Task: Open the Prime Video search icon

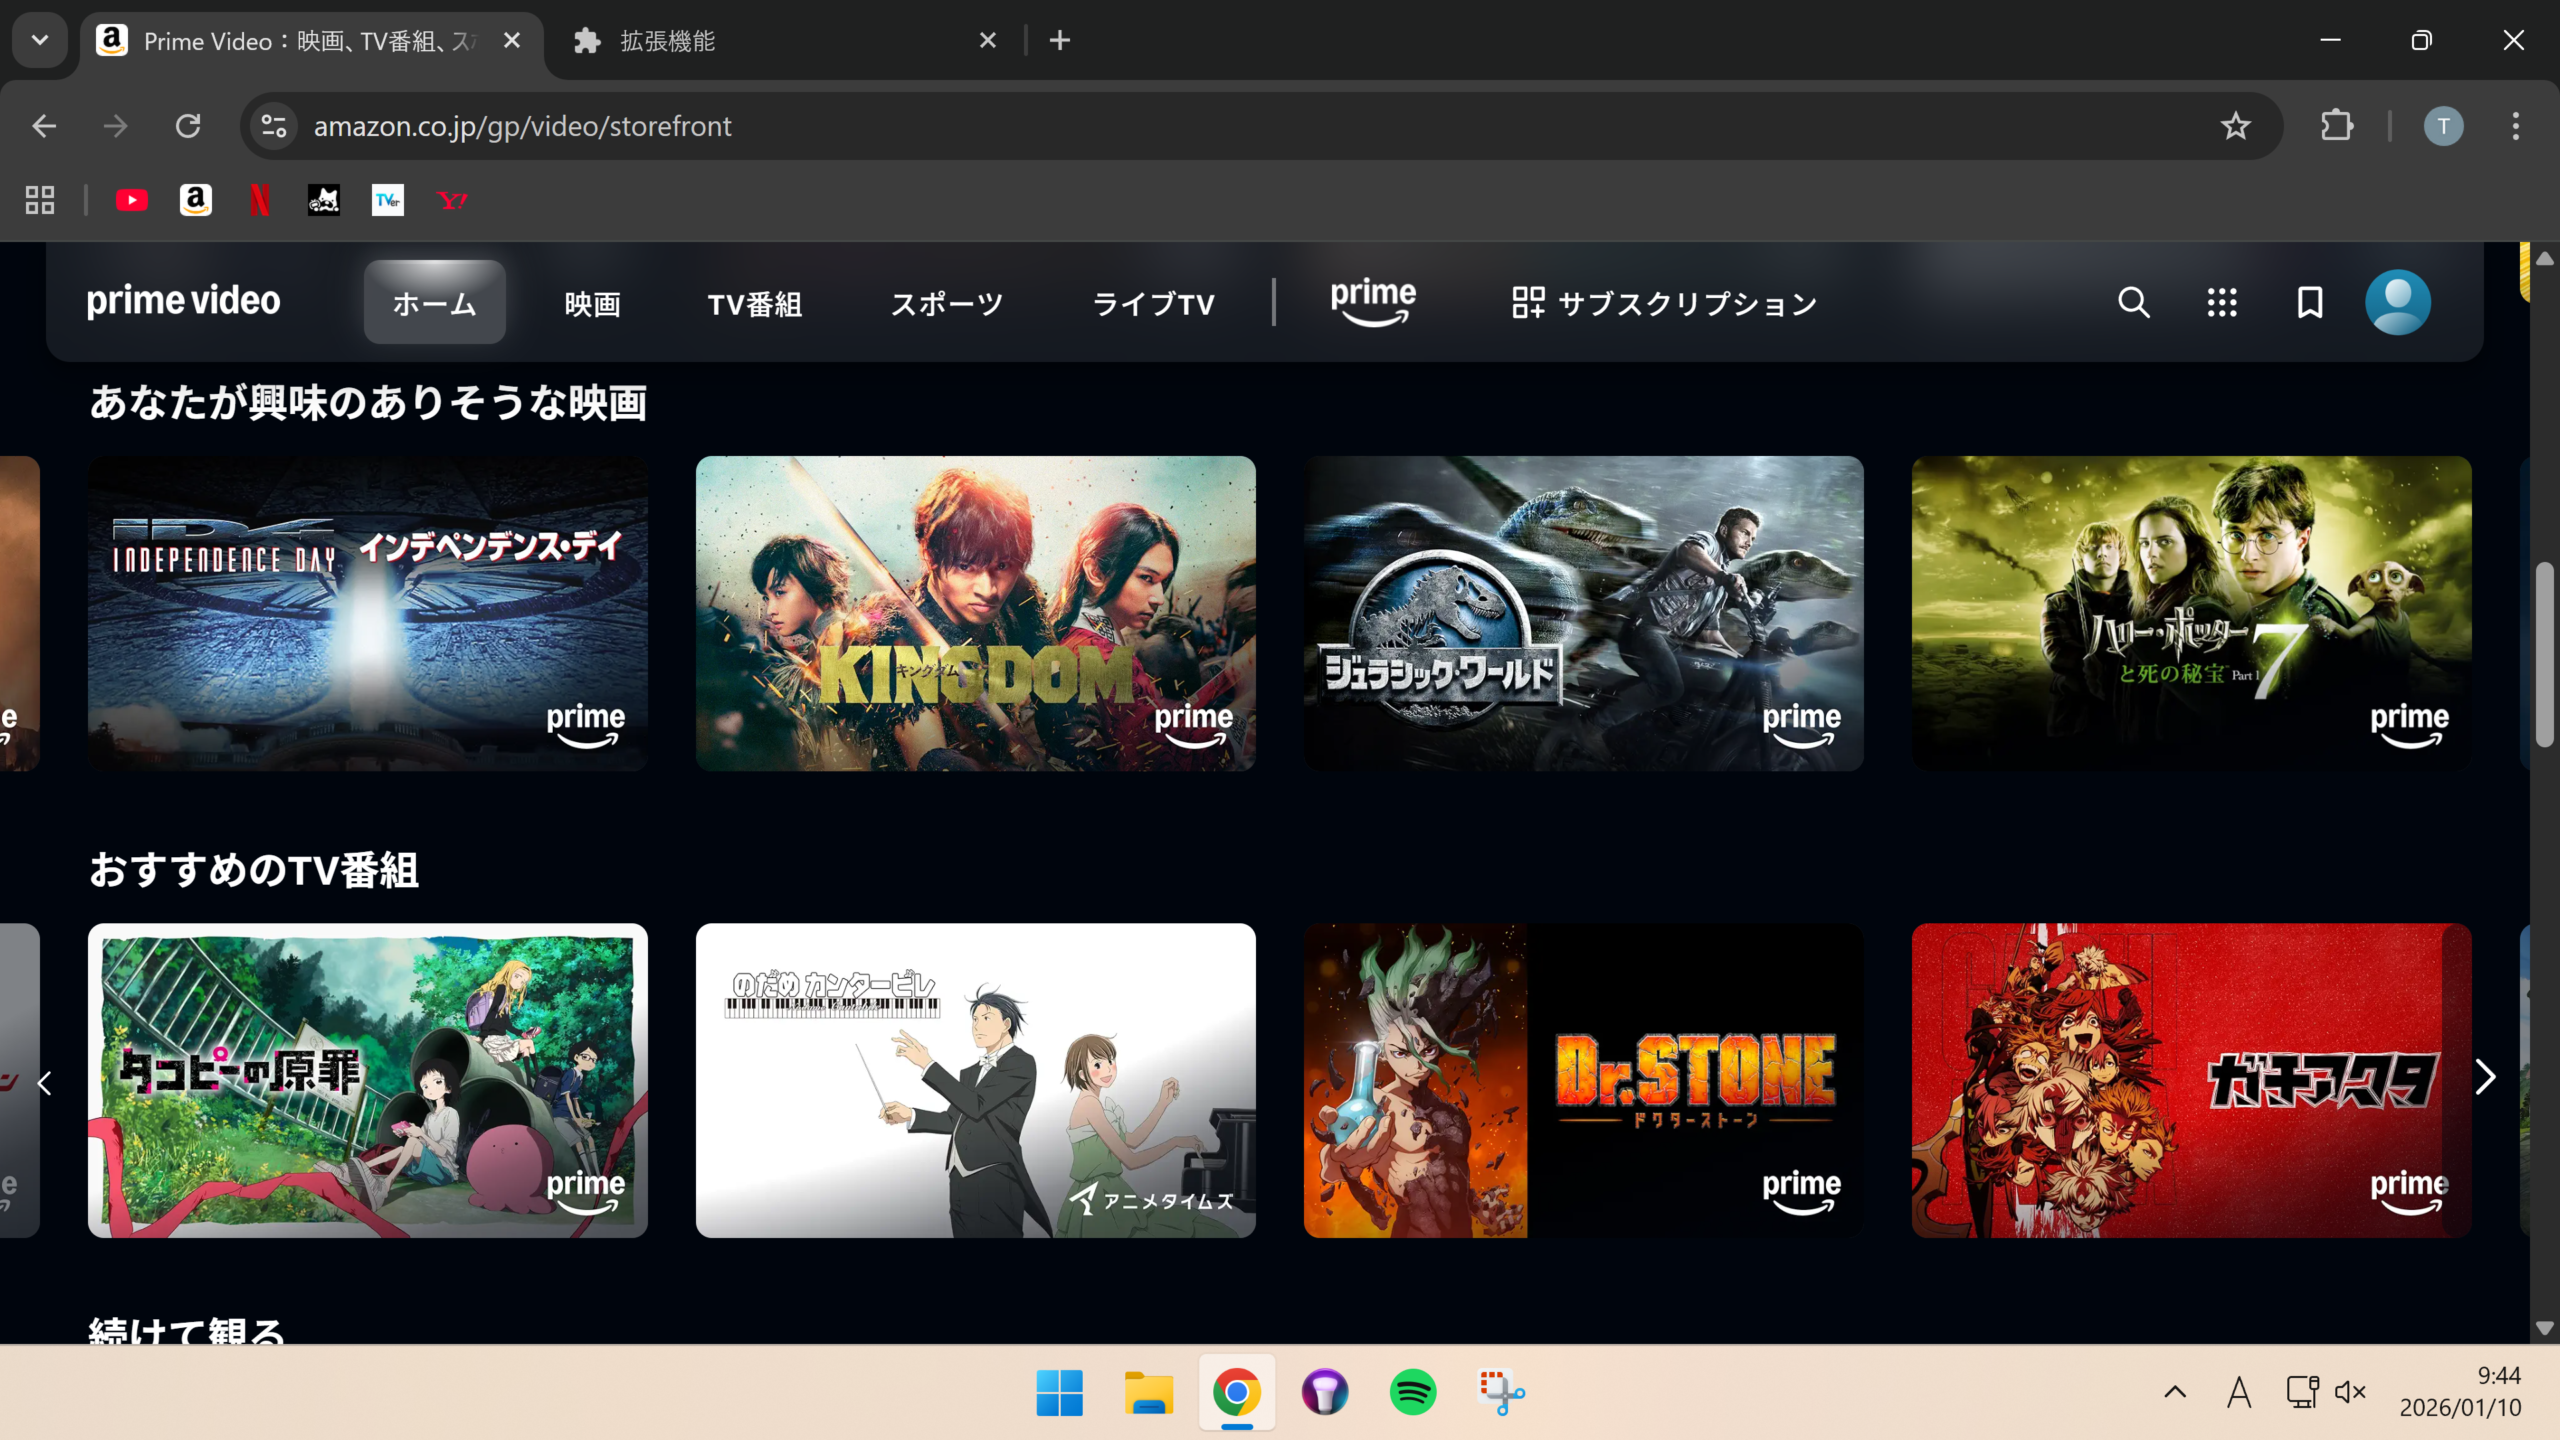Action: click(x=2133, y=302)
